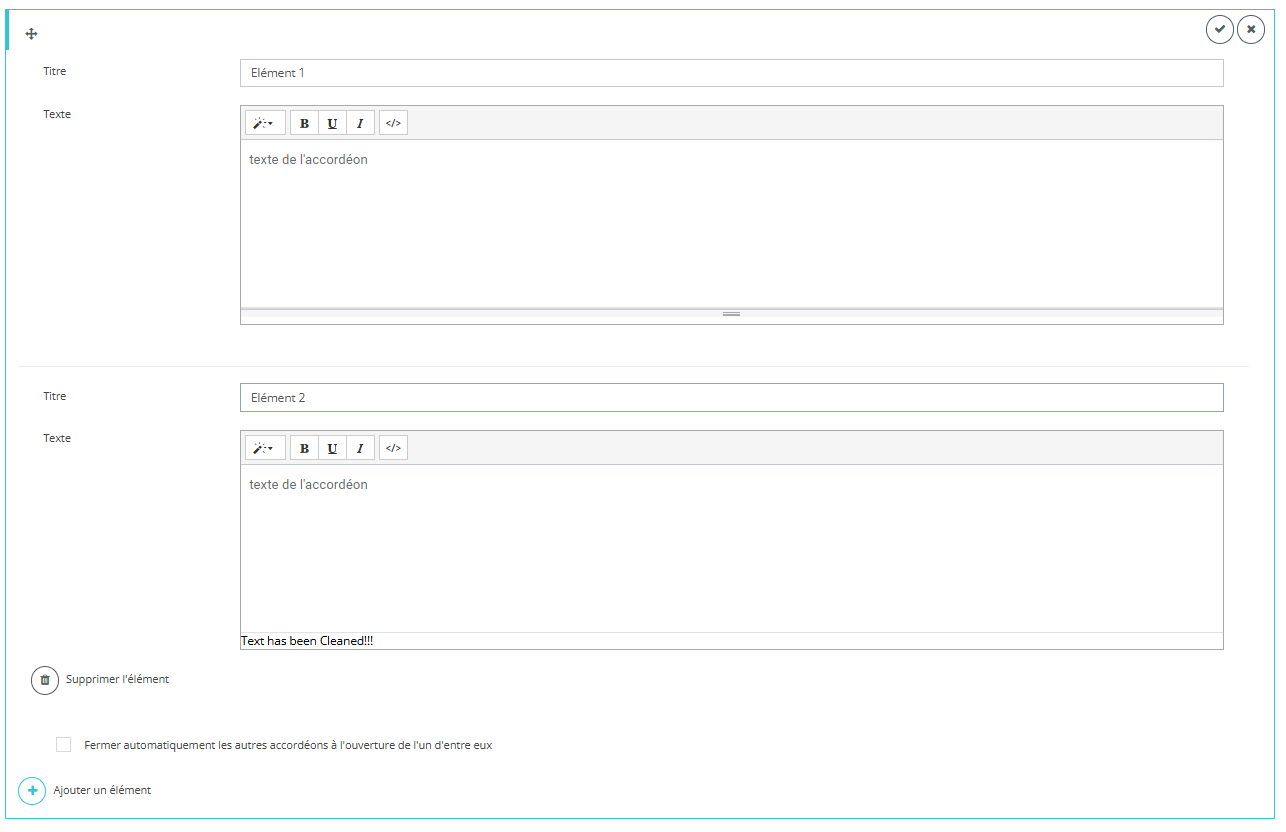Grab the first editor's resize handle bar

[731, 314]
